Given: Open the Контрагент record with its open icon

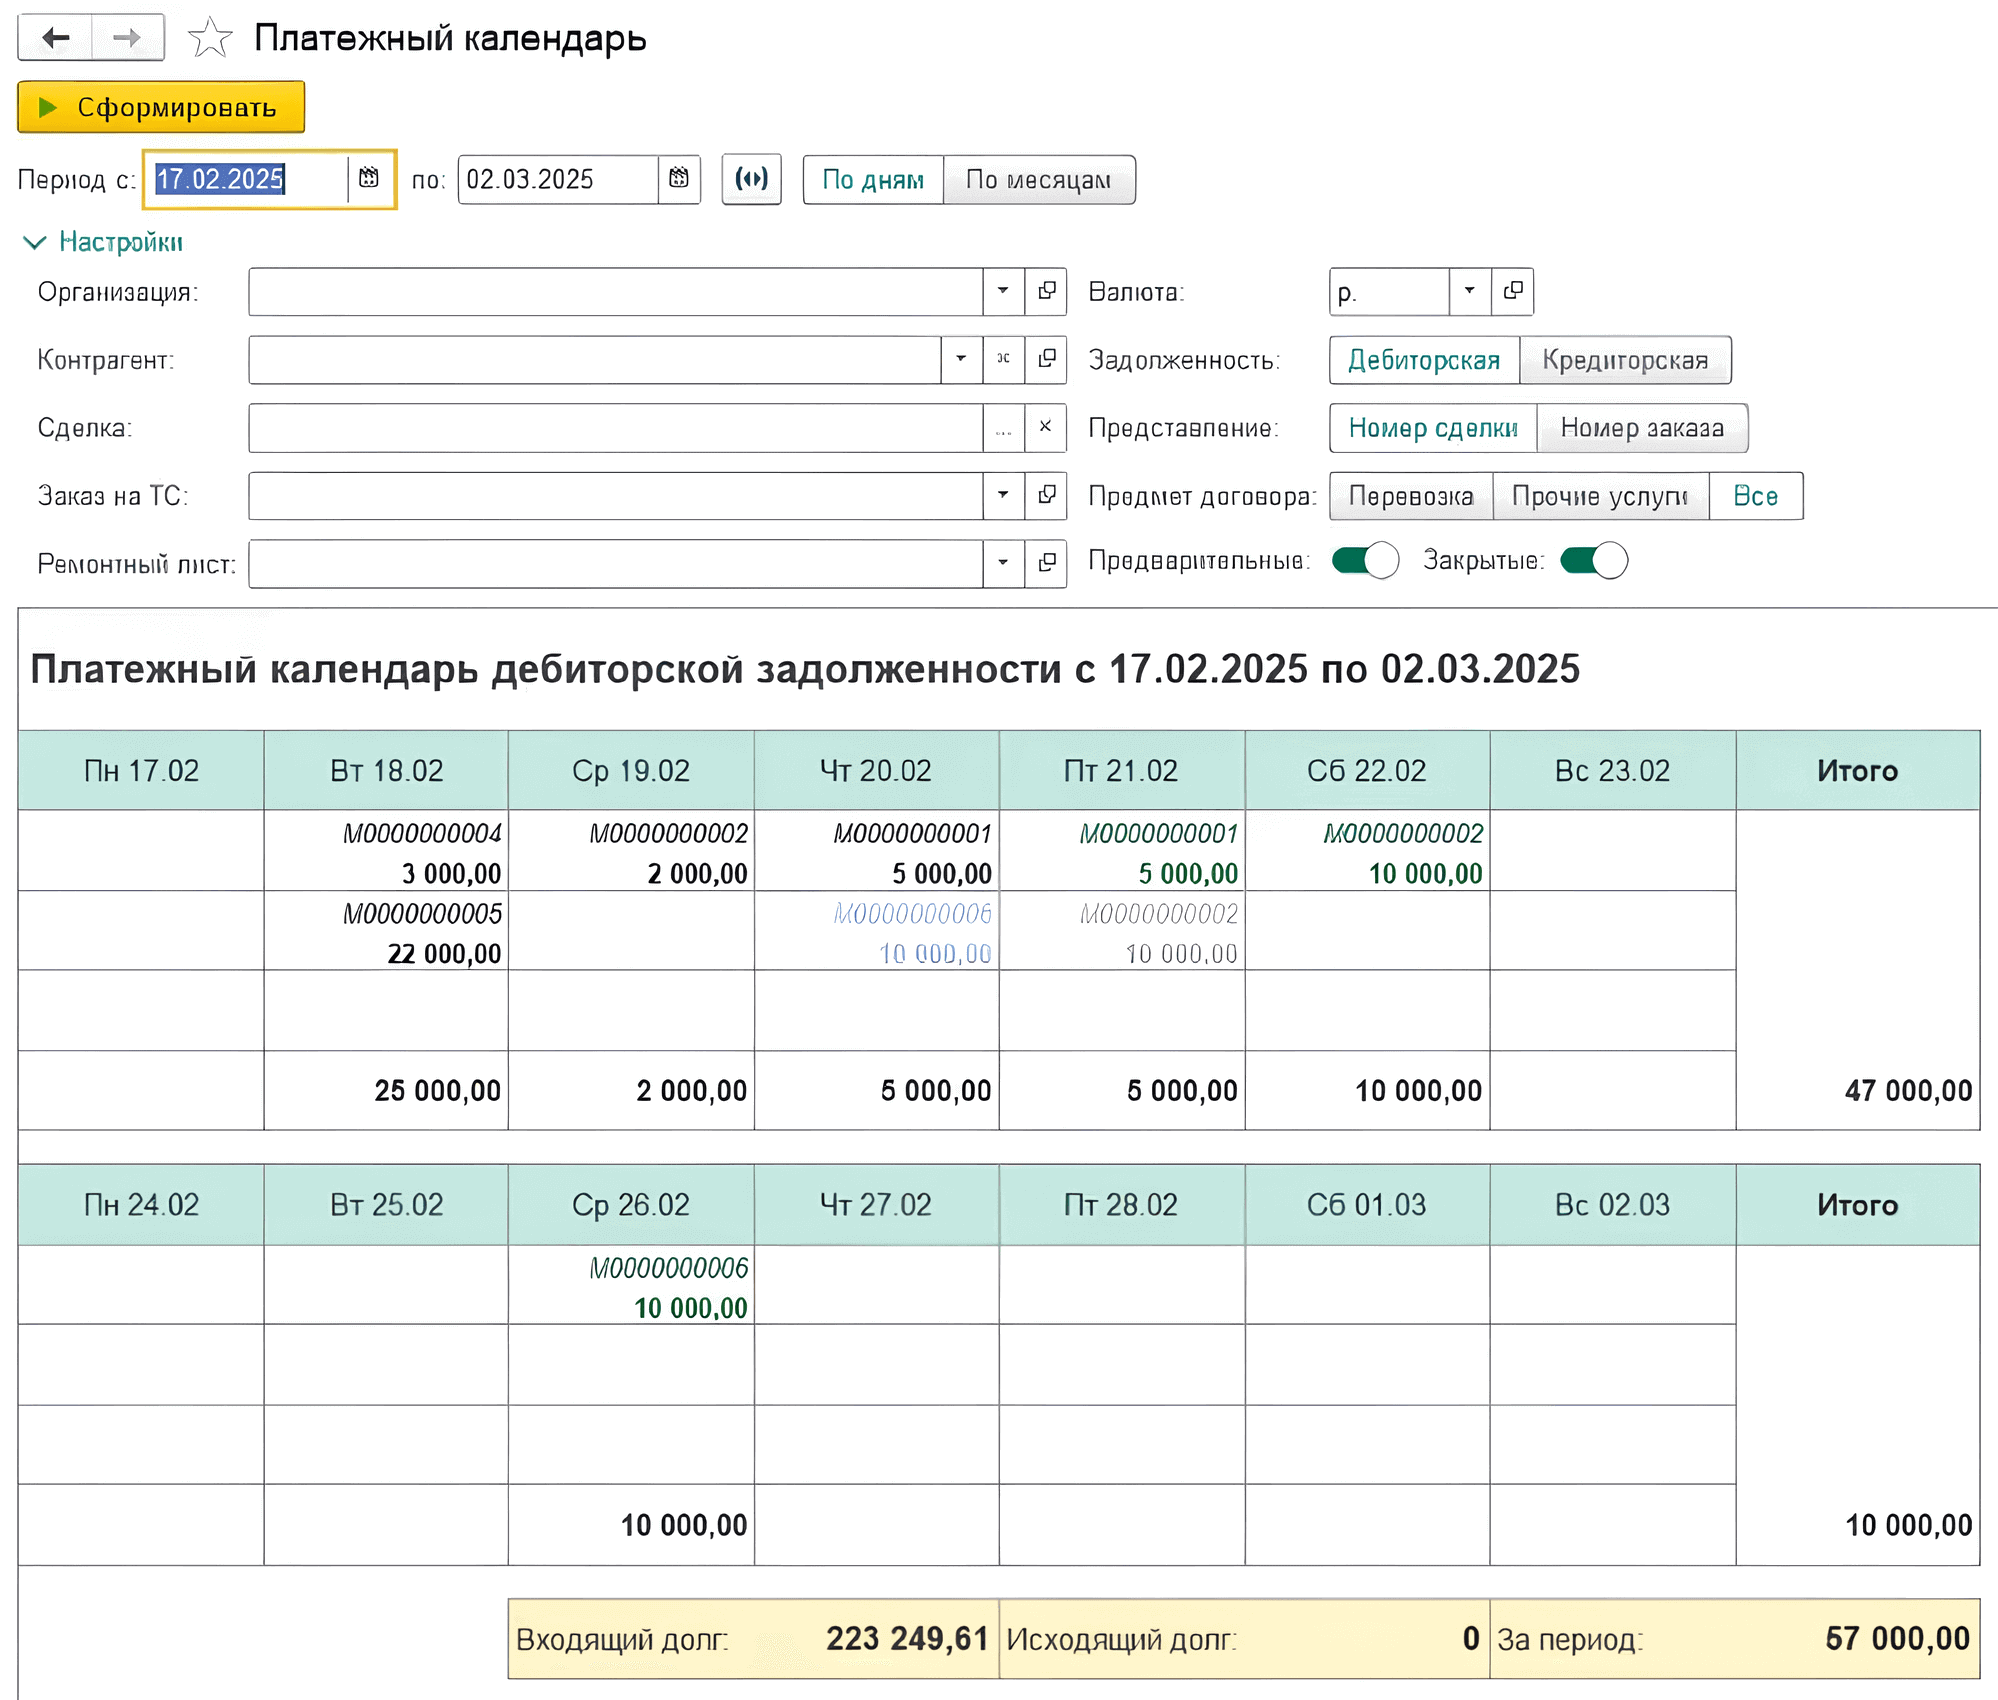Looking at the screenshot, I should [1046, 359].
